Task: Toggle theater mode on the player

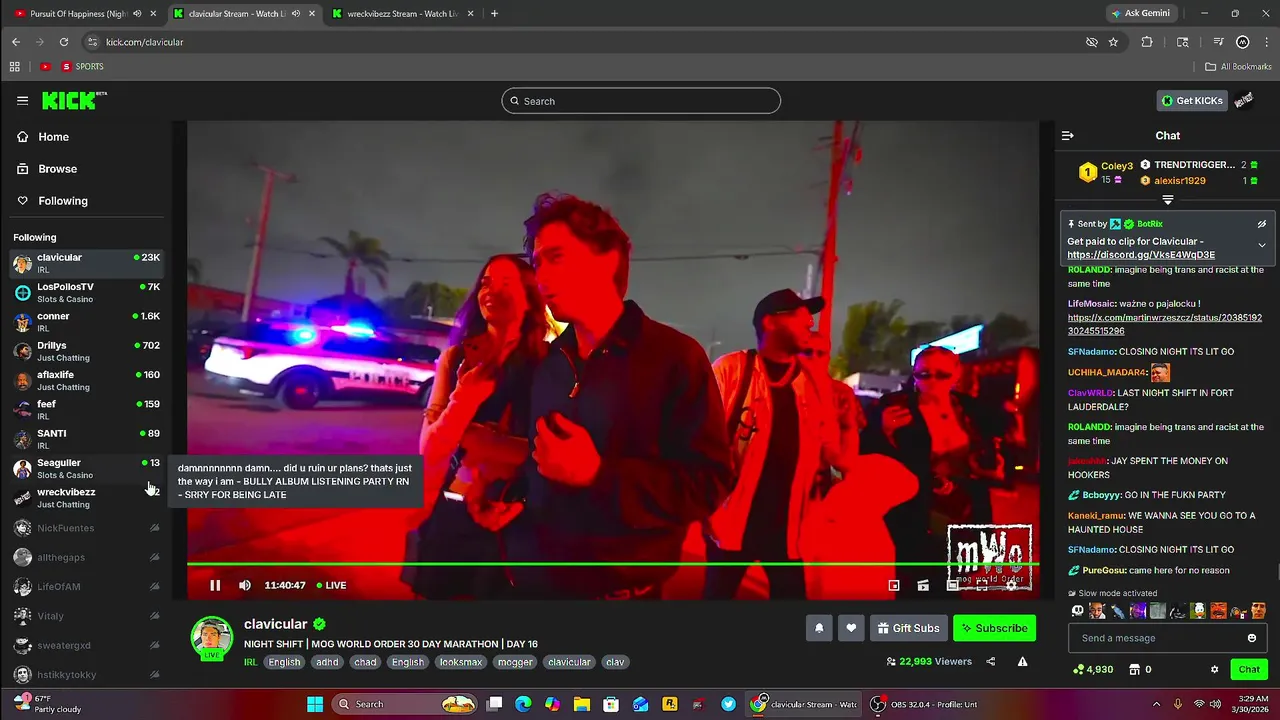Action: [953, 585]
